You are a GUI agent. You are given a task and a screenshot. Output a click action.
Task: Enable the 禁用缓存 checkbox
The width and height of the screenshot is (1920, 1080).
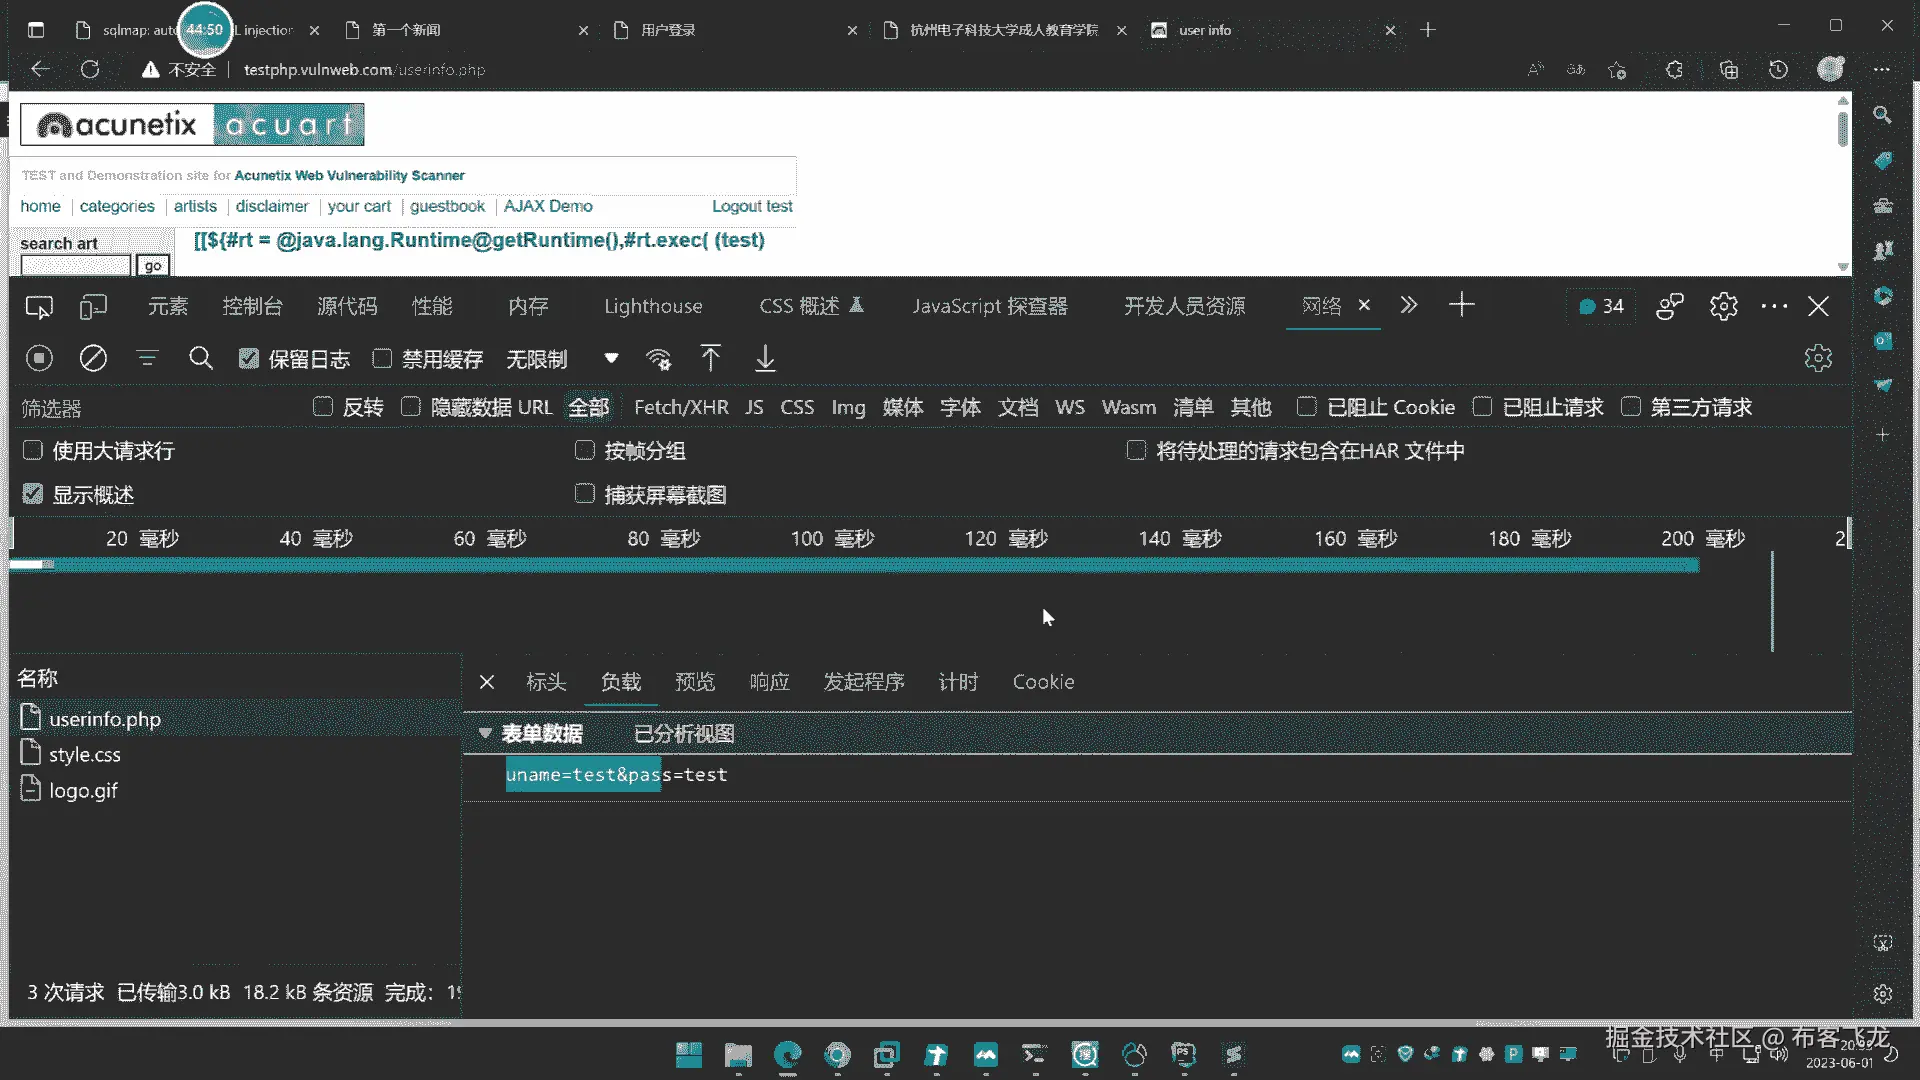pyautogui.click(x=382, y=358)
